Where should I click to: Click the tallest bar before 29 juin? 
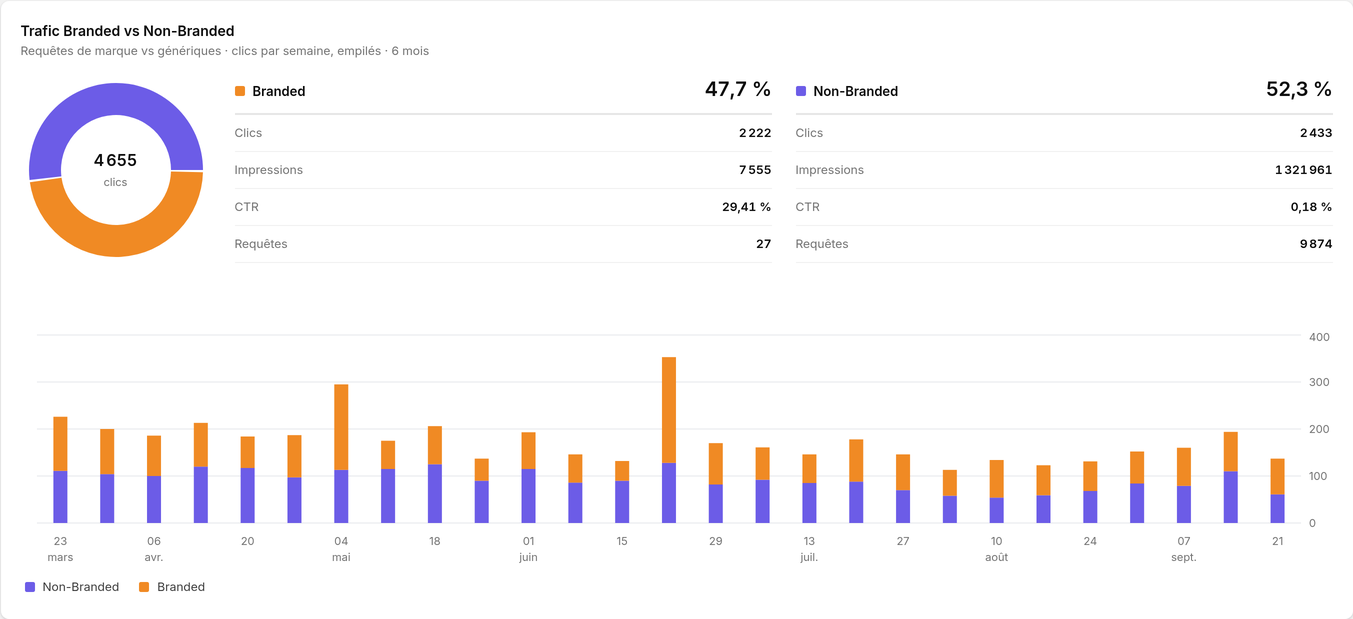tap(669, 440)
